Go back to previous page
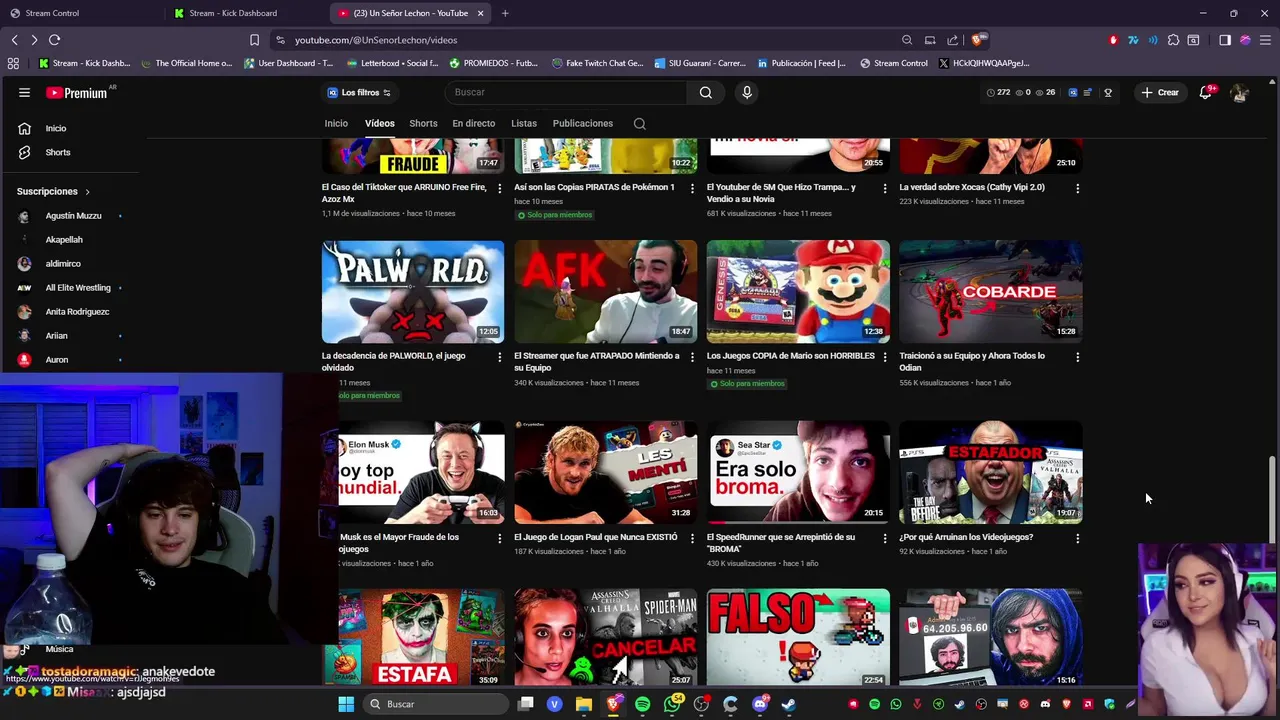 [x=14, y=40]
